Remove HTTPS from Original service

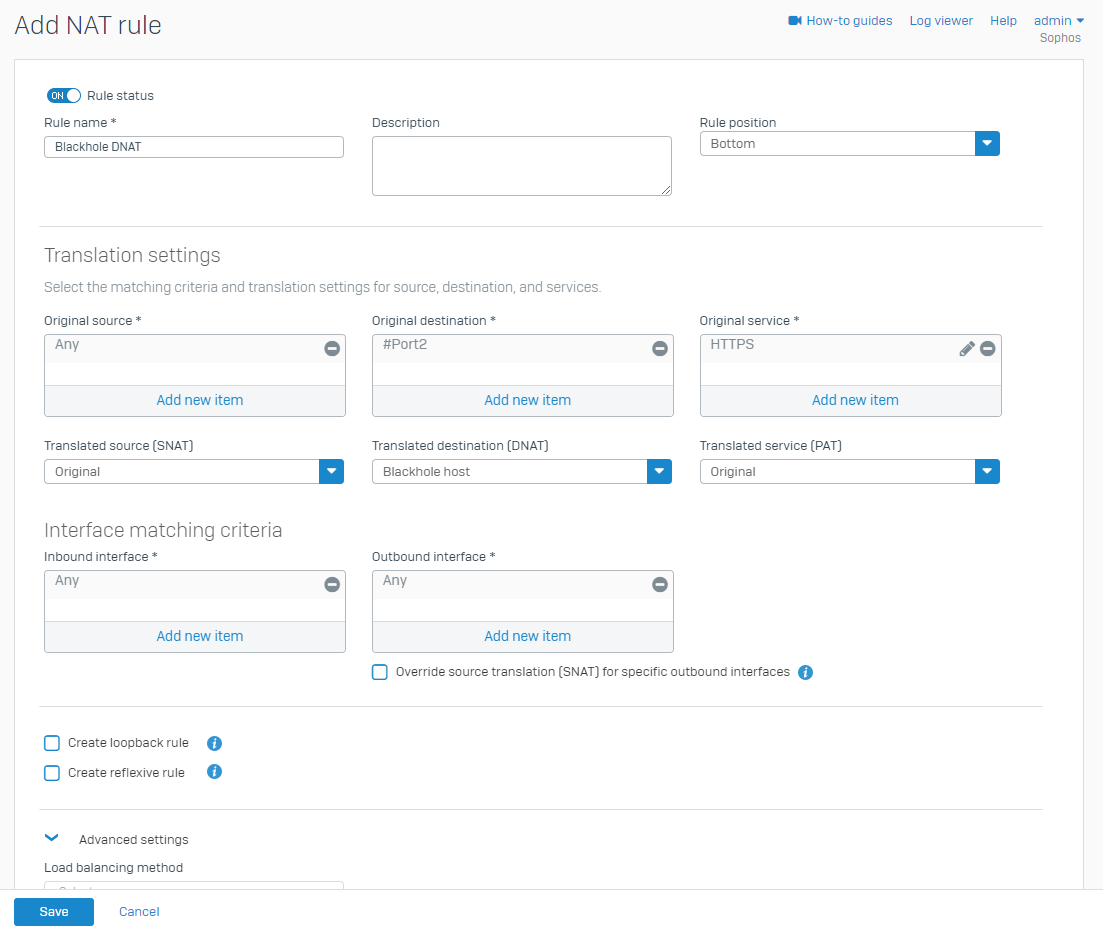coord(987,348)
